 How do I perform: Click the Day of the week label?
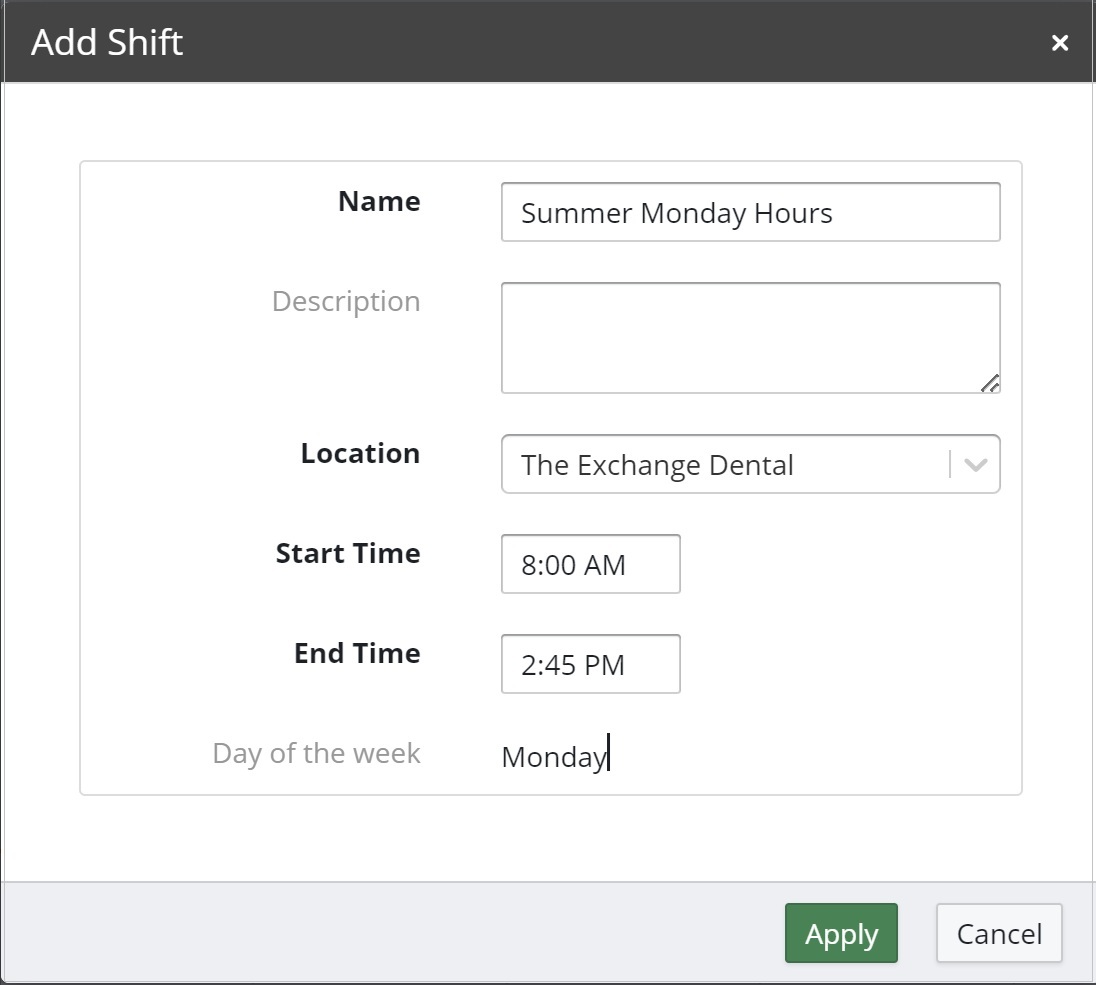[x=316, y=754]
